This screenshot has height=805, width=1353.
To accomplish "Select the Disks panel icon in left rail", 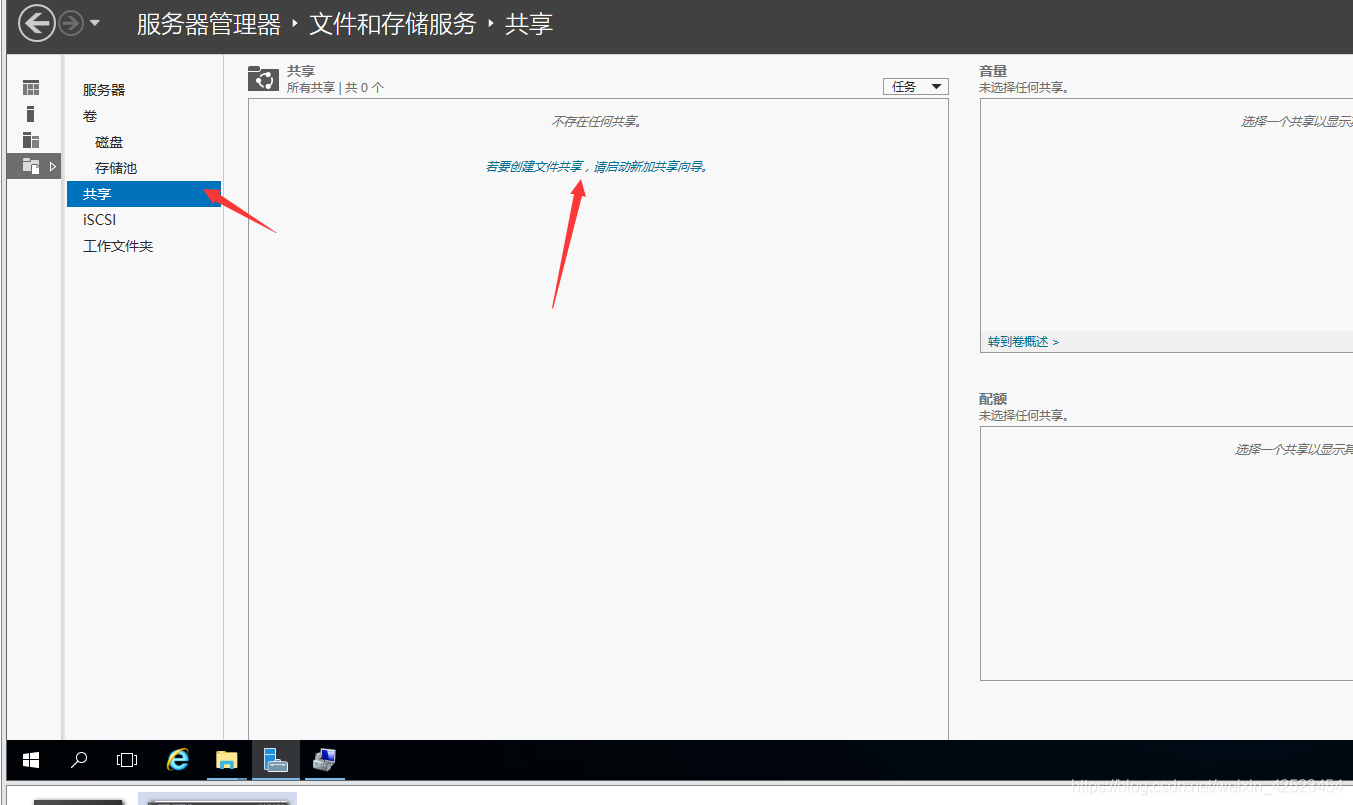I will pos(30,139).
